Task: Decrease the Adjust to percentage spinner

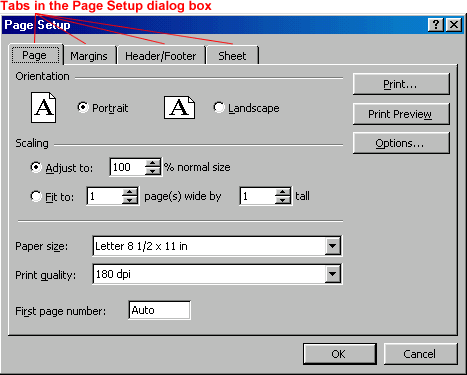Action: pos(153,171)
